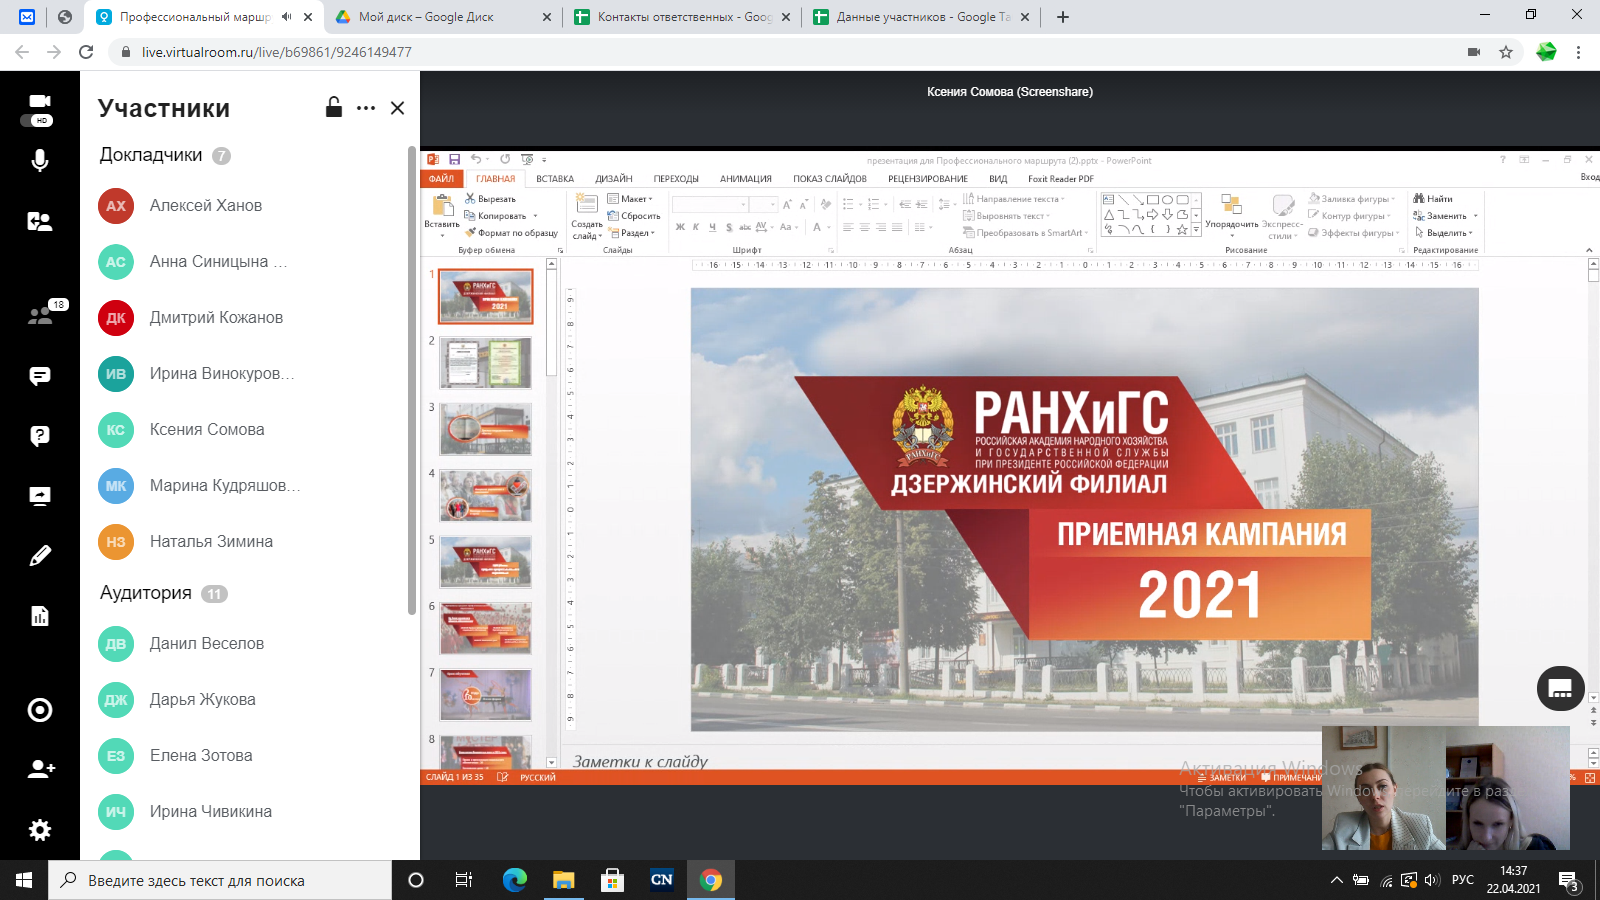1600x900 pixels.
Task: Click the screen sharing icon in the sidebar
Action: (40, 496)
